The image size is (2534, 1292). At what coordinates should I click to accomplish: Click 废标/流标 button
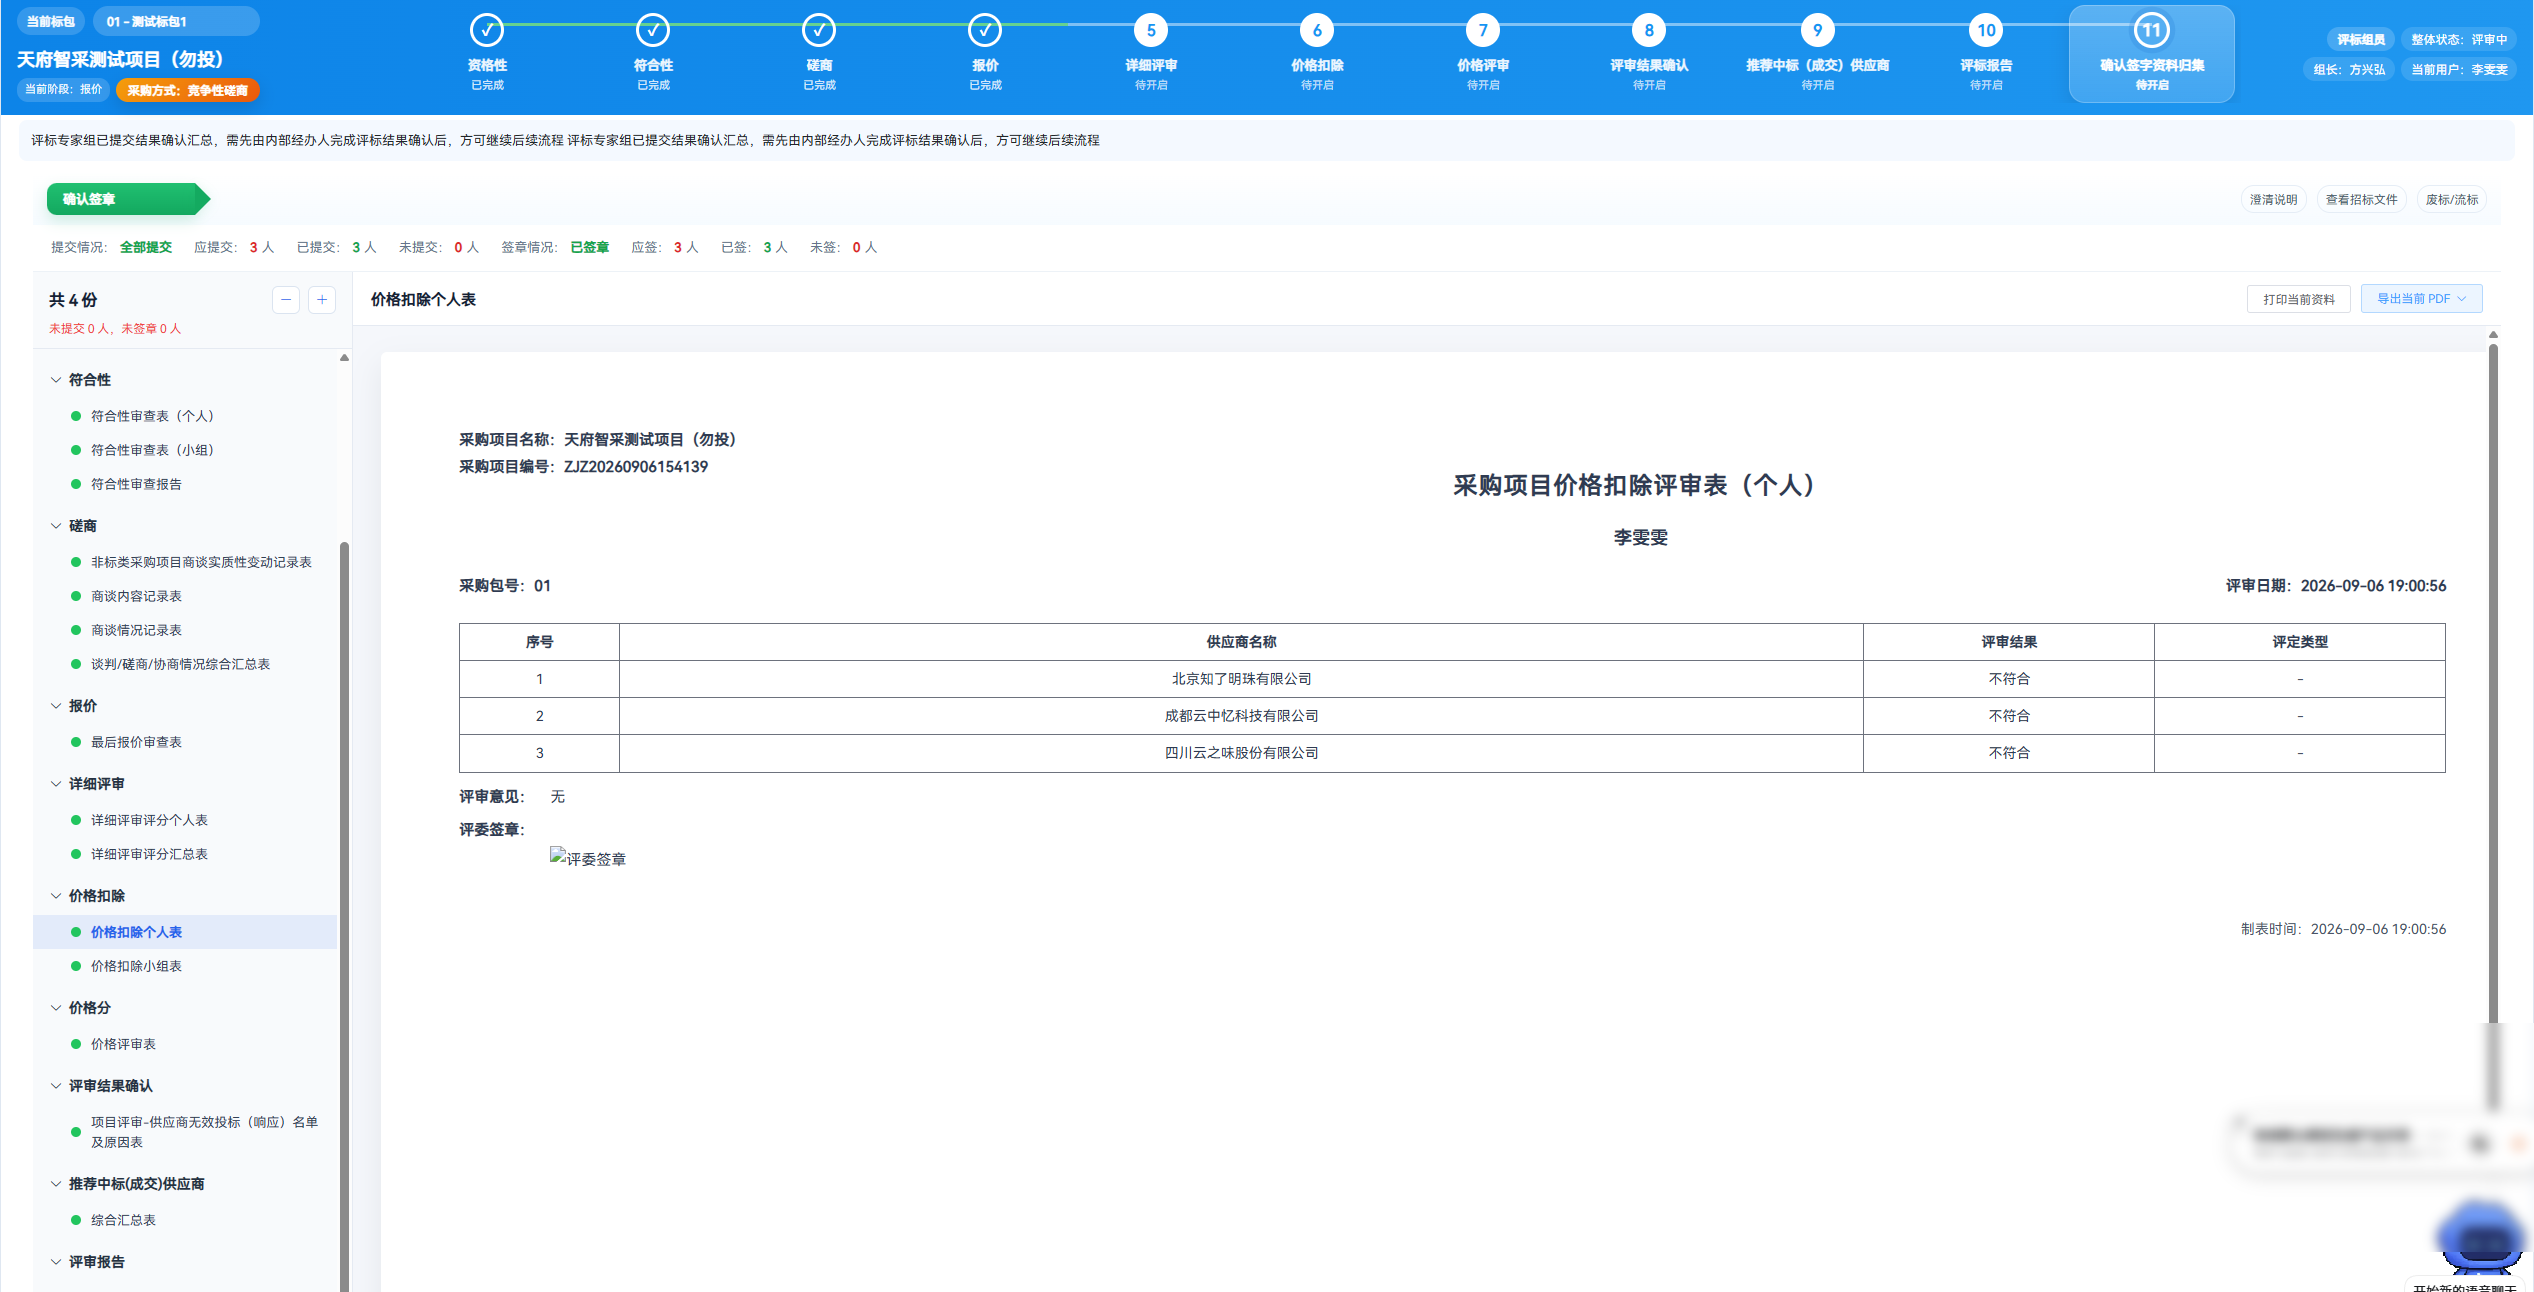pos(2451,200)
